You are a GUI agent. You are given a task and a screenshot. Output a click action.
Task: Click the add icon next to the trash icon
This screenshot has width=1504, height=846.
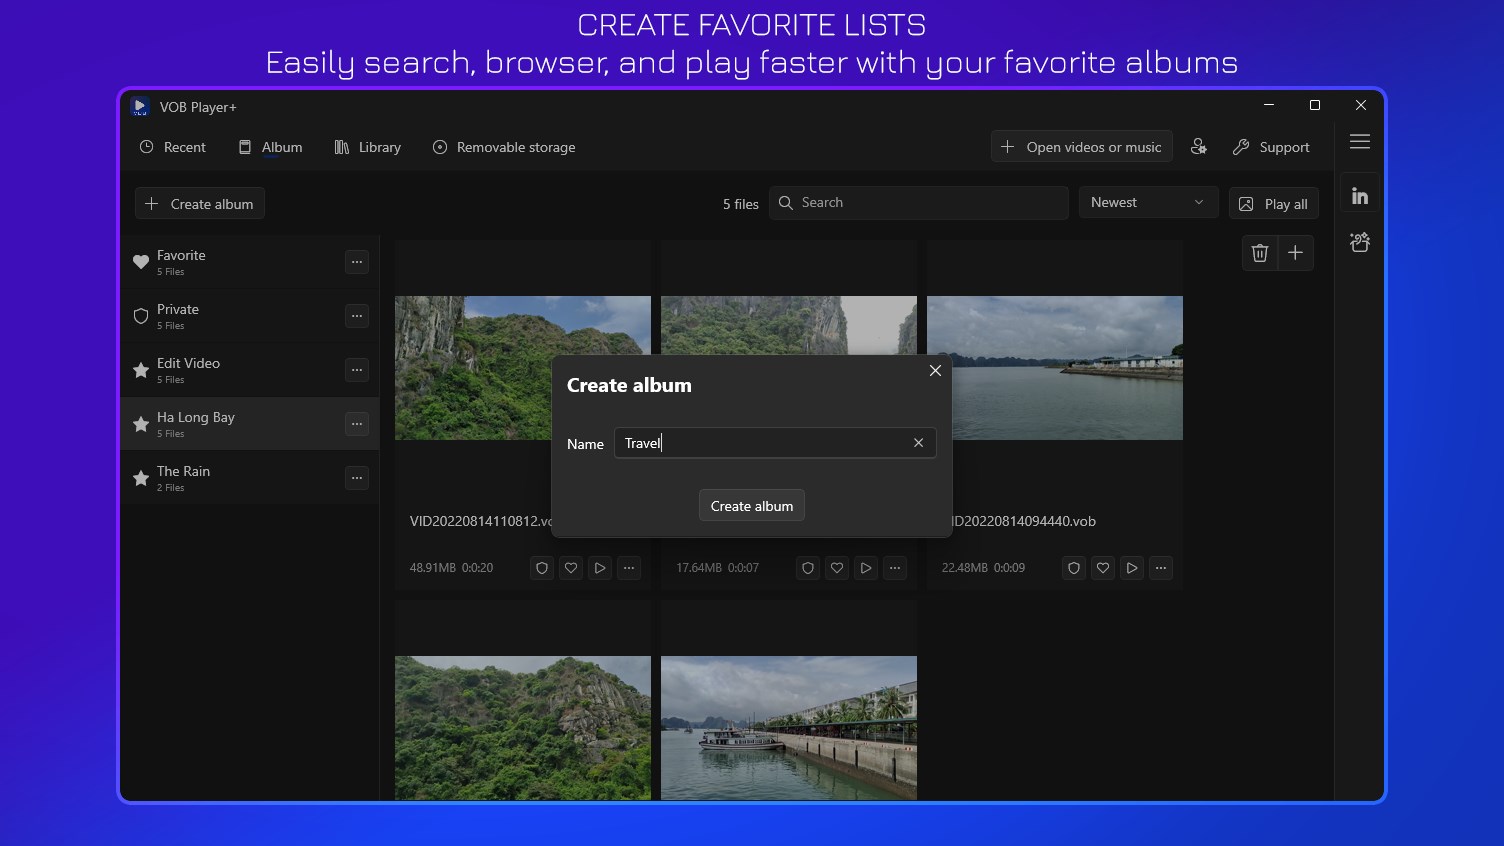point(1296,252)
